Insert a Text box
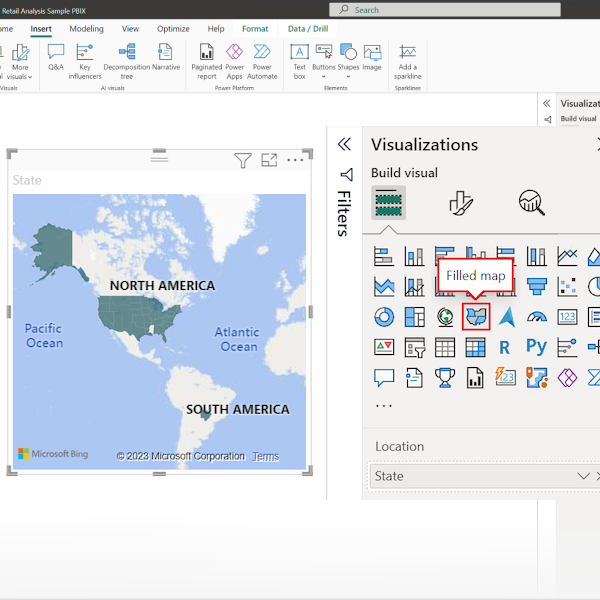 (300, 61)
